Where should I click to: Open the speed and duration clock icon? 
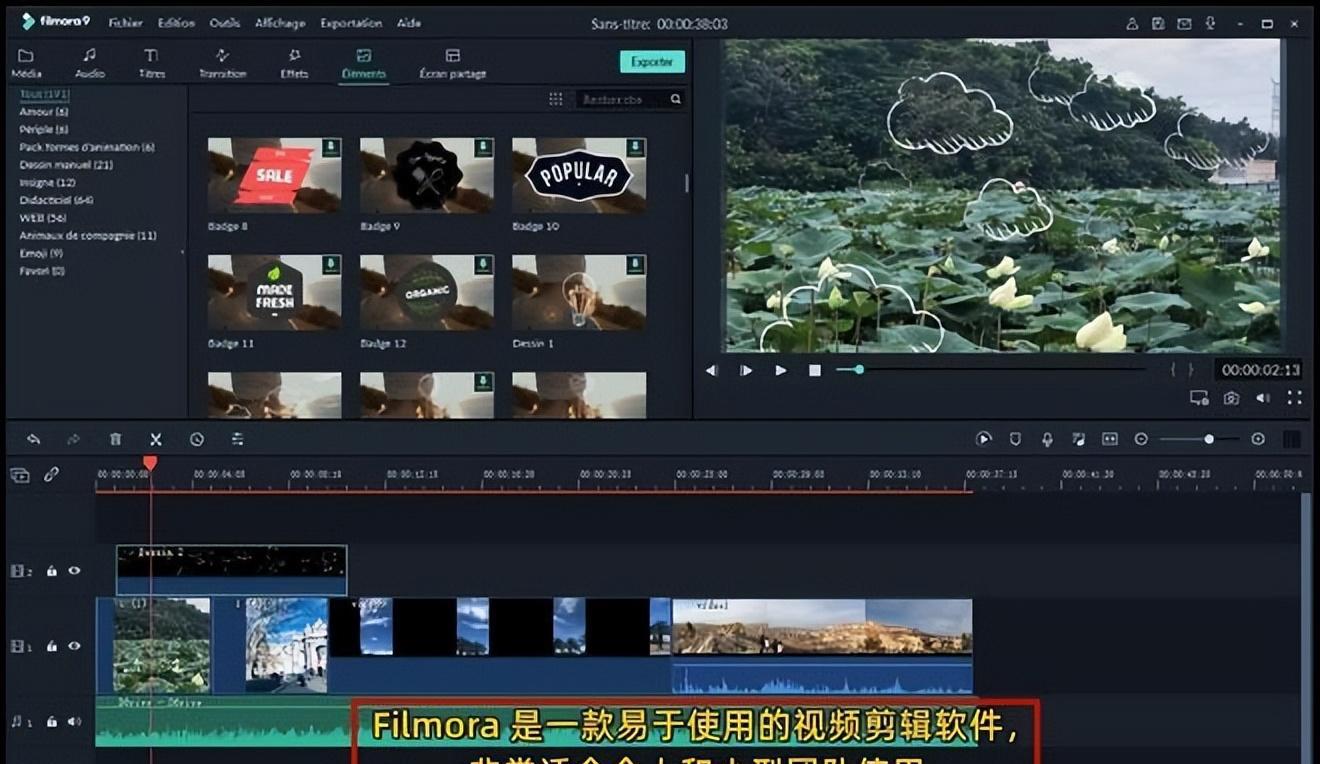click(x=197, y=439)
